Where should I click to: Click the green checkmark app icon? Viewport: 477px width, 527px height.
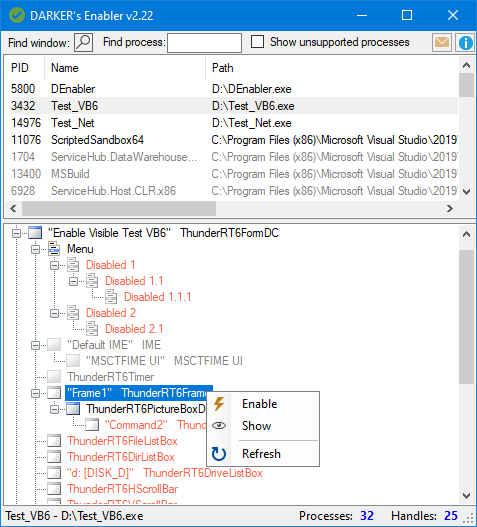point(17,15)
